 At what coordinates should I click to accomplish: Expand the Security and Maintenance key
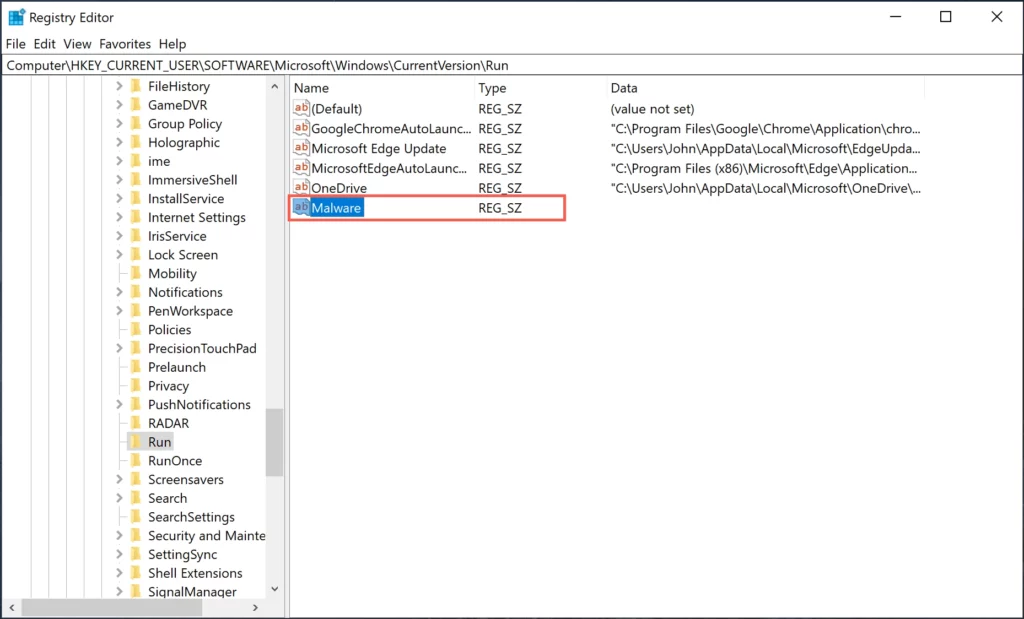coord(121,535)
